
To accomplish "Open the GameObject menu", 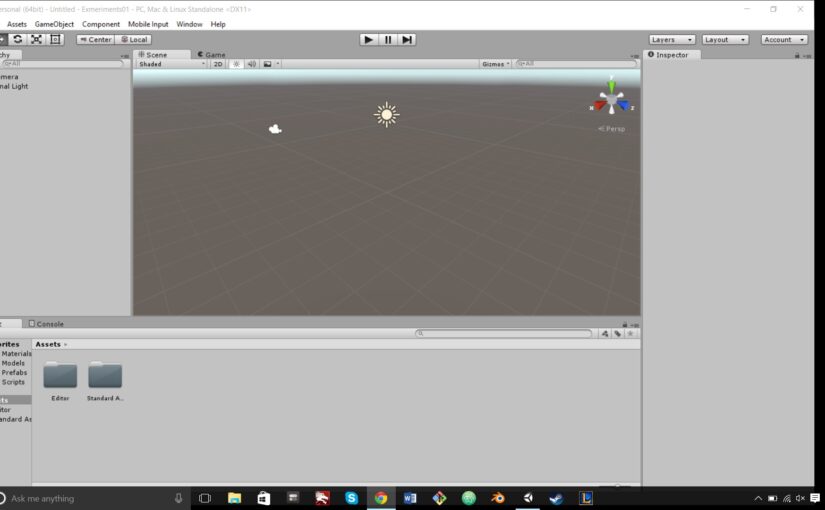I will point(54,24).
